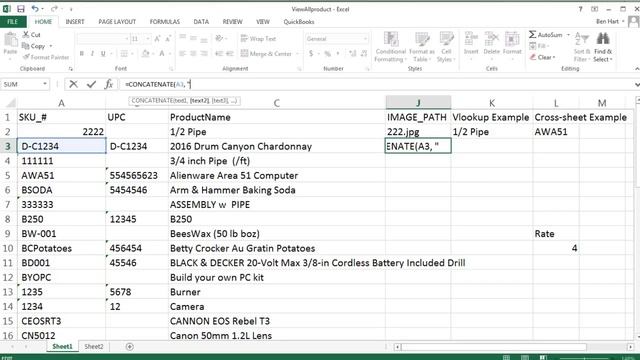The height and width of the screenshot is (360, 640).
Task: Select cell containing 222.jpg
Action: [x=418, y=132]
